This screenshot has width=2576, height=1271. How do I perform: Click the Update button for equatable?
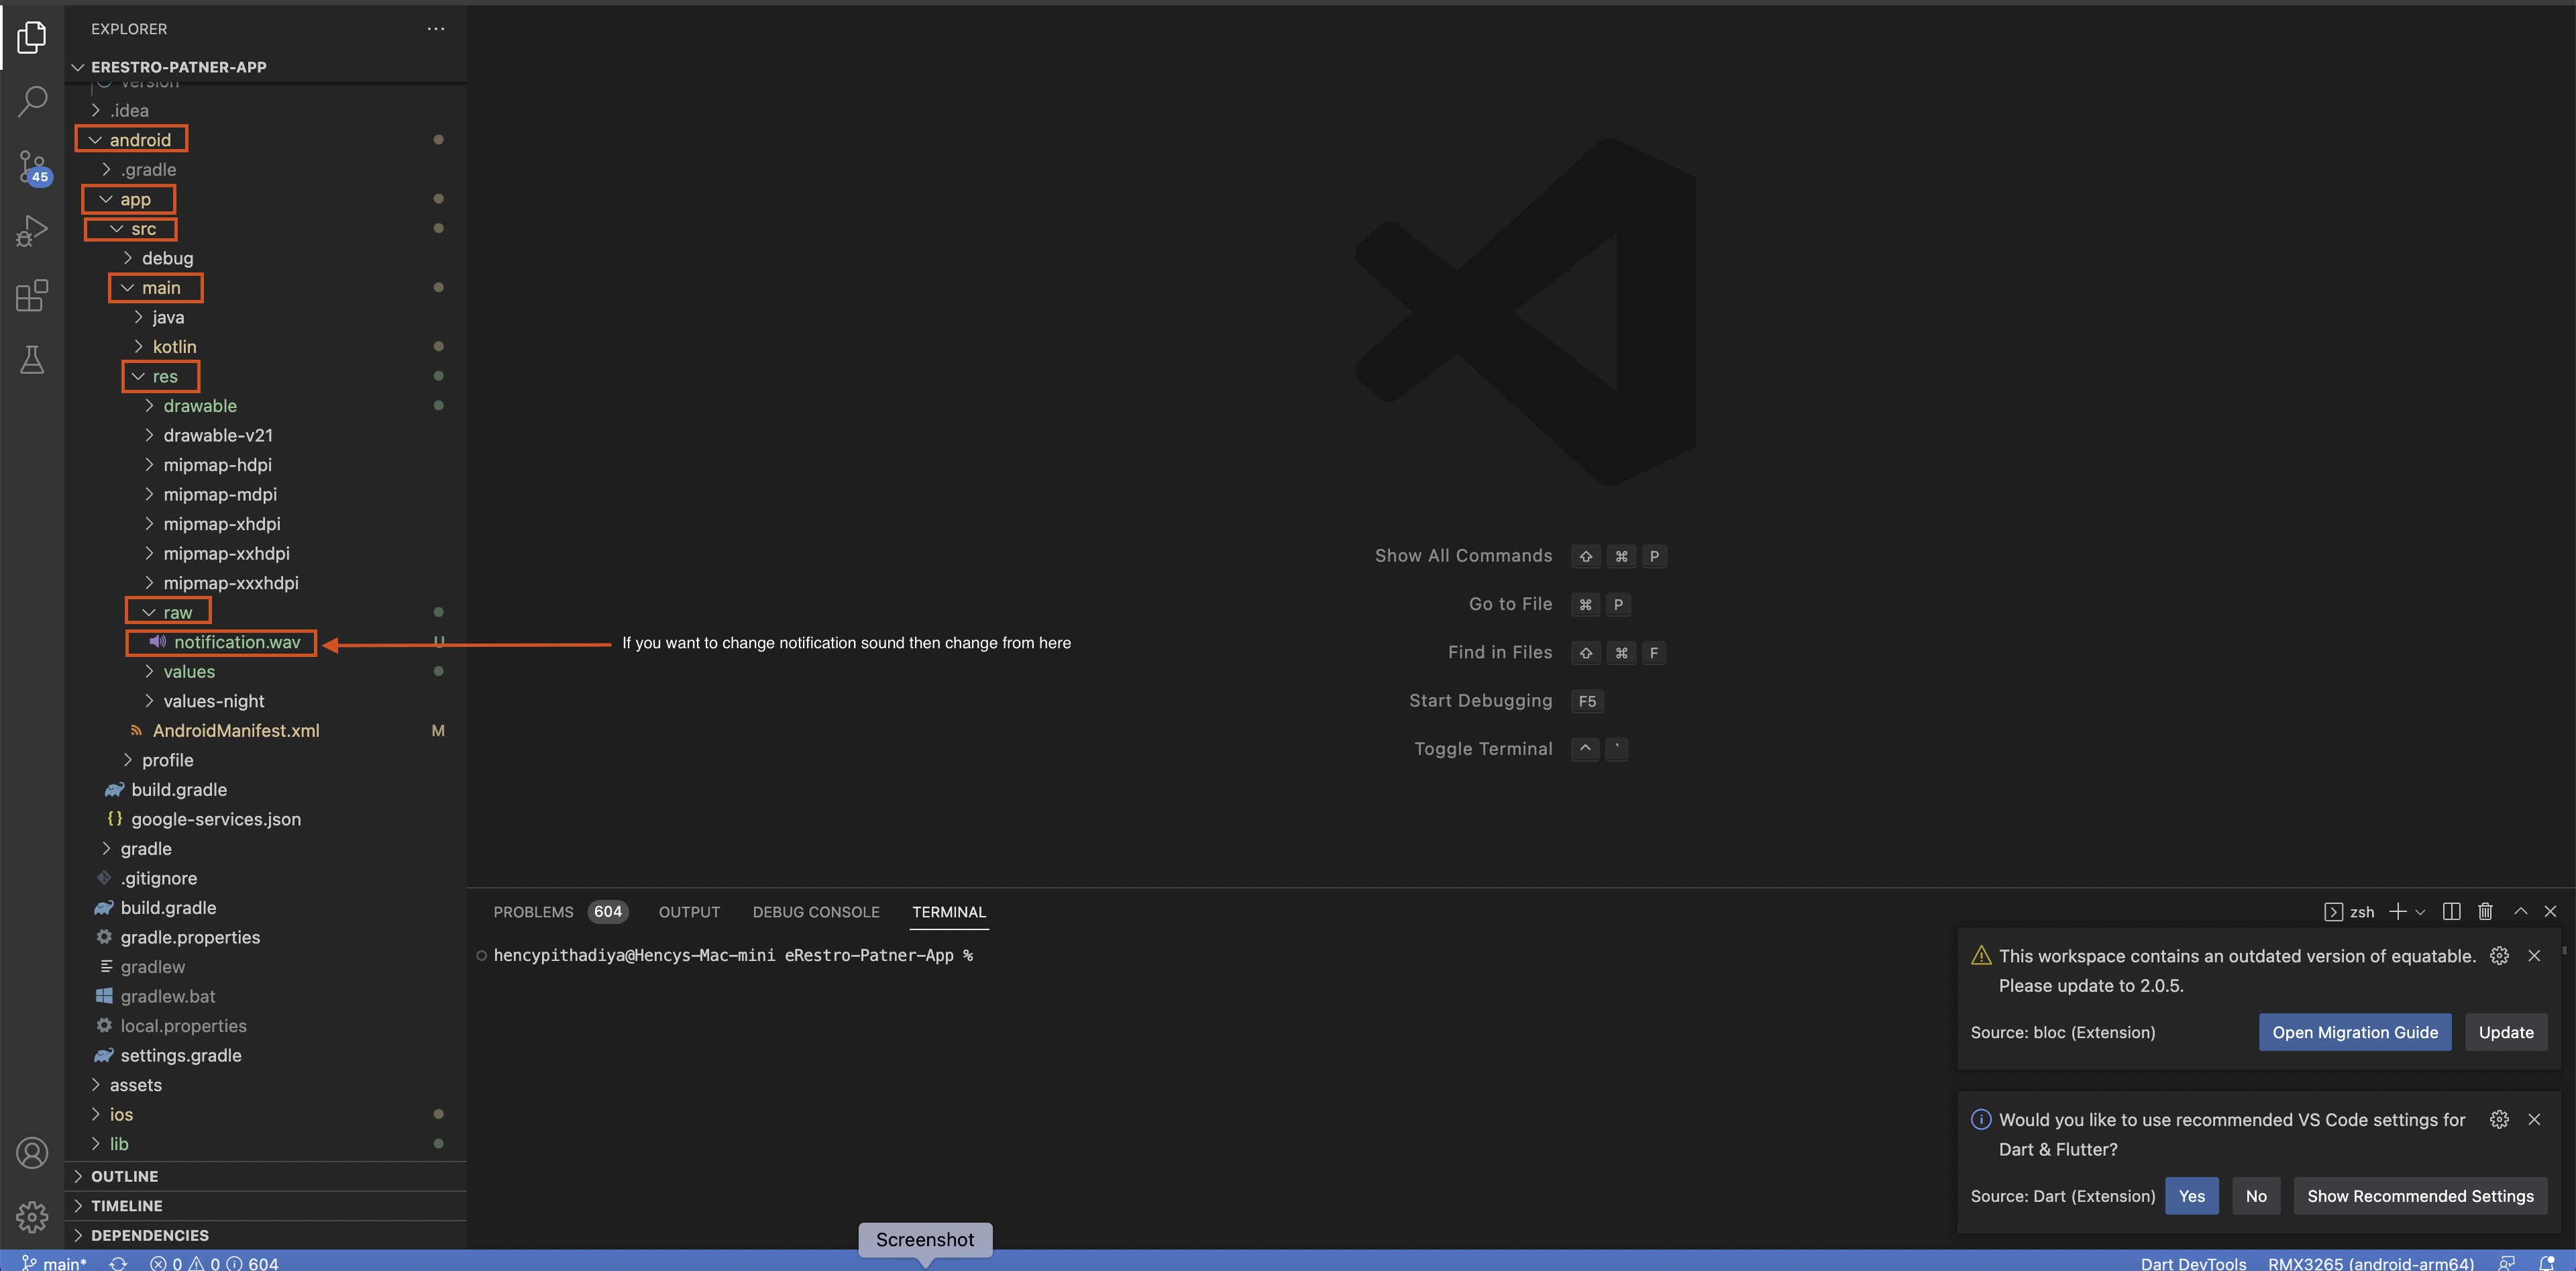[x=2505, y=1032]
